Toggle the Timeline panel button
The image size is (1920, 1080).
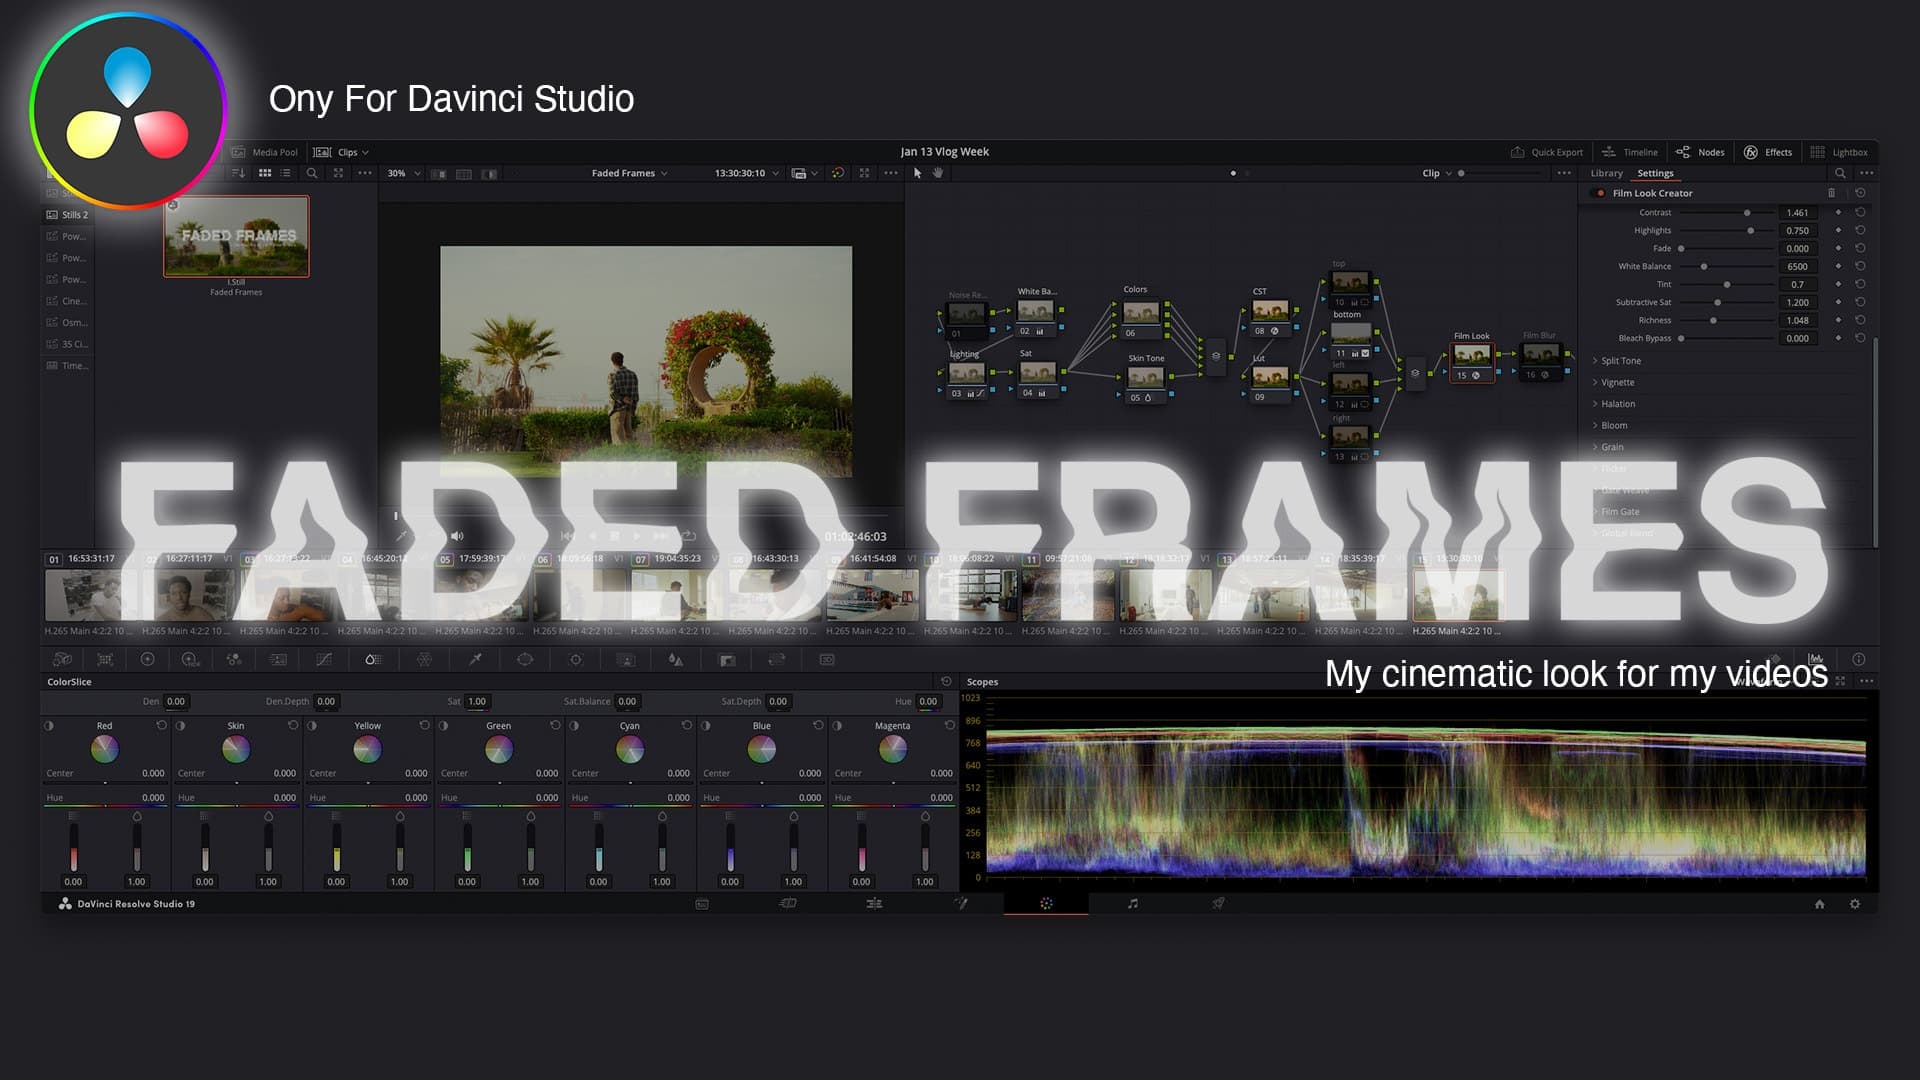click(1630, 152)
